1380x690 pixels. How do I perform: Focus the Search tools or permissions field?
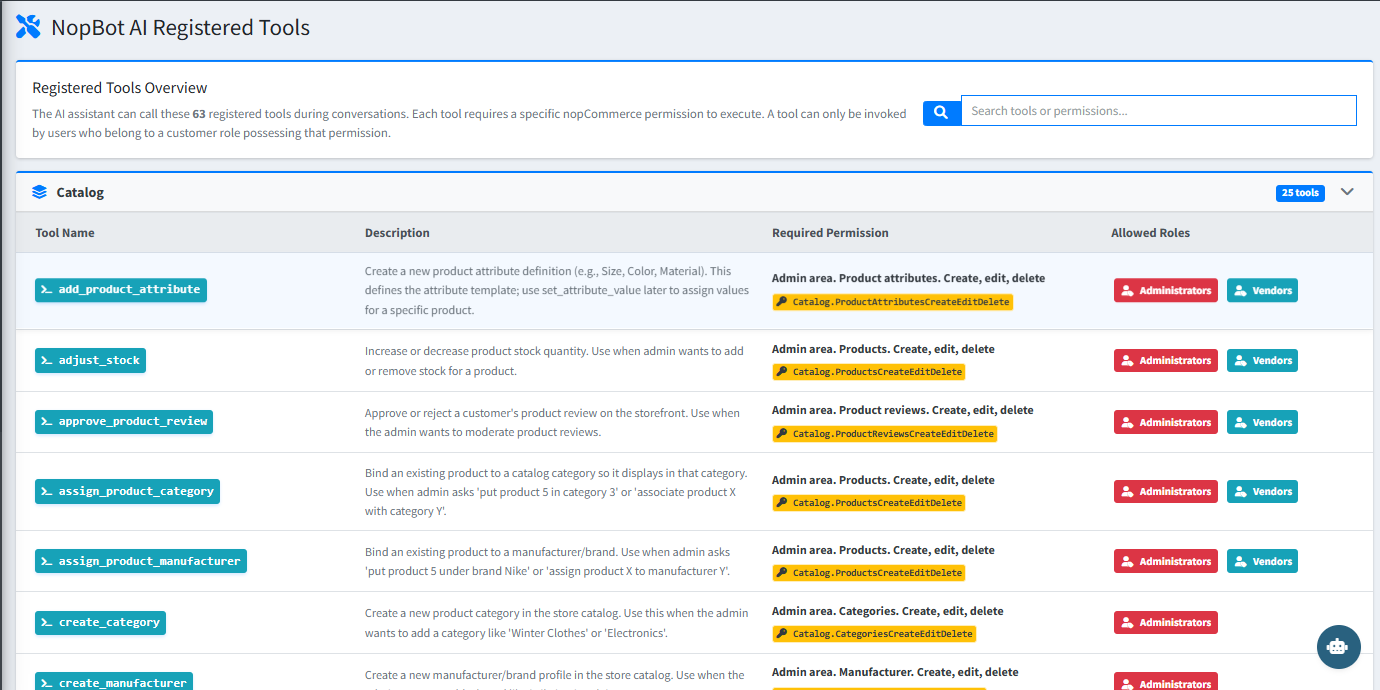1158,111
